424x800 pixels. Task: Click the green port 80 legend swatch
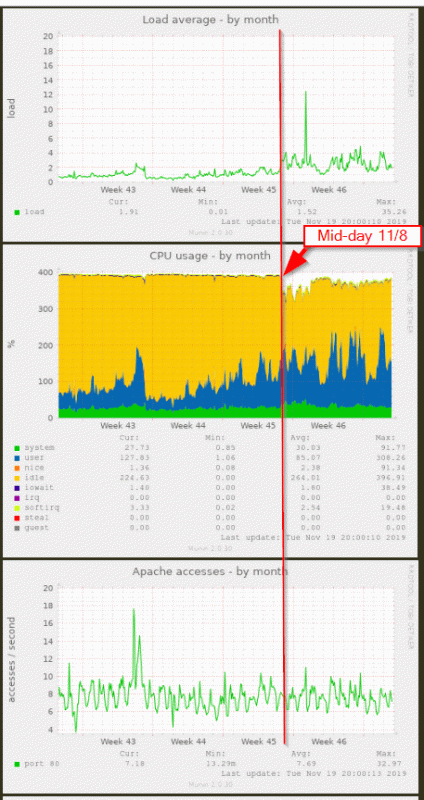(x=17, y=764)
